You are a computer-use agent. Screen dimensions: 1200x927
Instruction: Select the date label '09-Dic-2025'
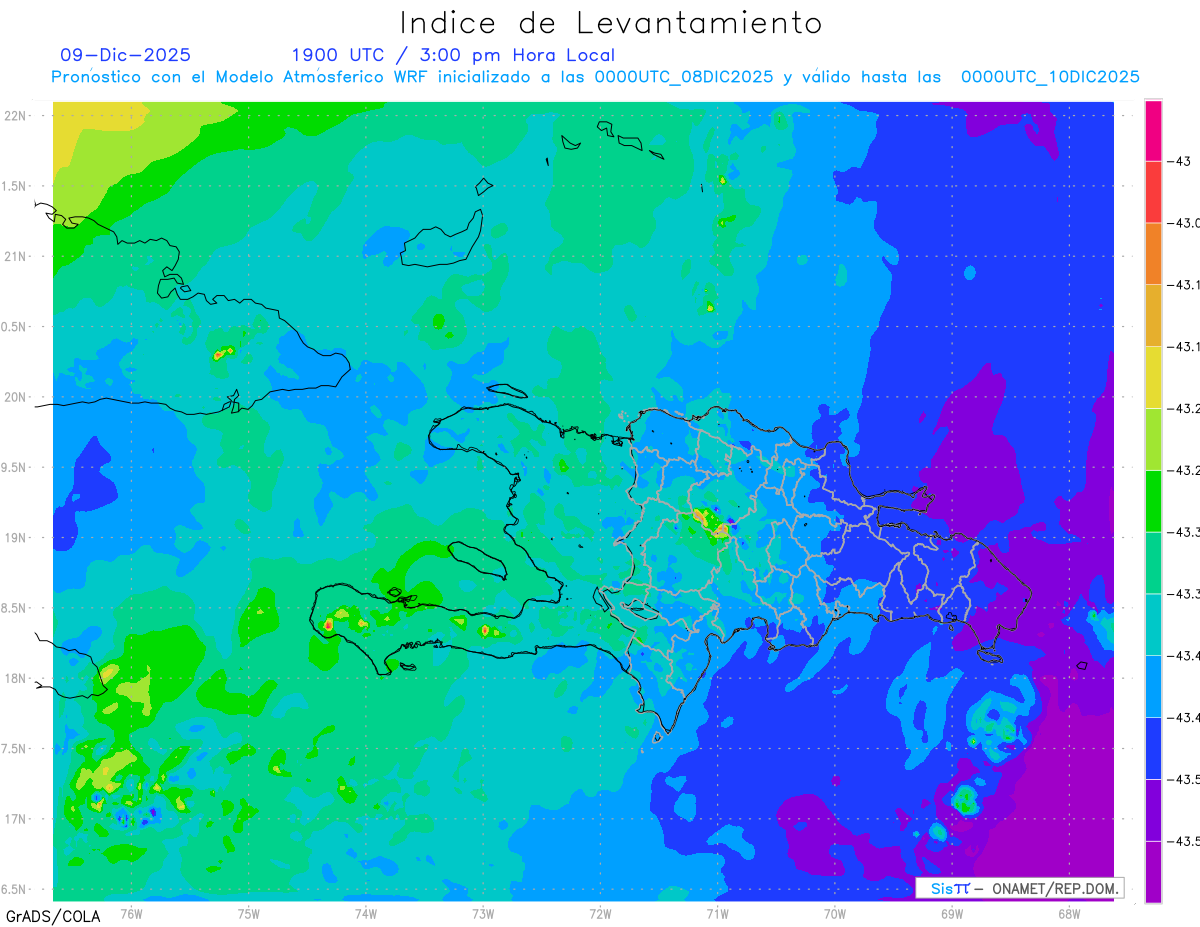(125, 55)
